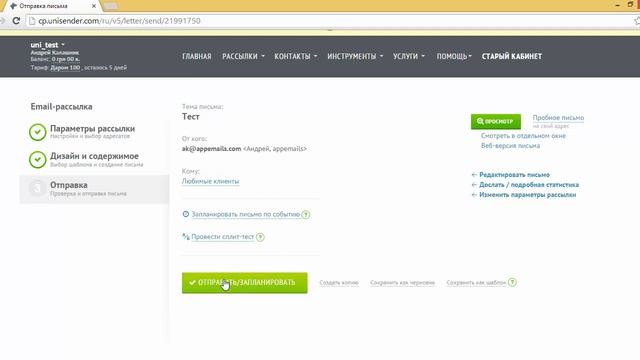This screenshot has width=640, height=360.
Task: Open the УСЛУГИ dropdown menu
Action: coord(409,56)
